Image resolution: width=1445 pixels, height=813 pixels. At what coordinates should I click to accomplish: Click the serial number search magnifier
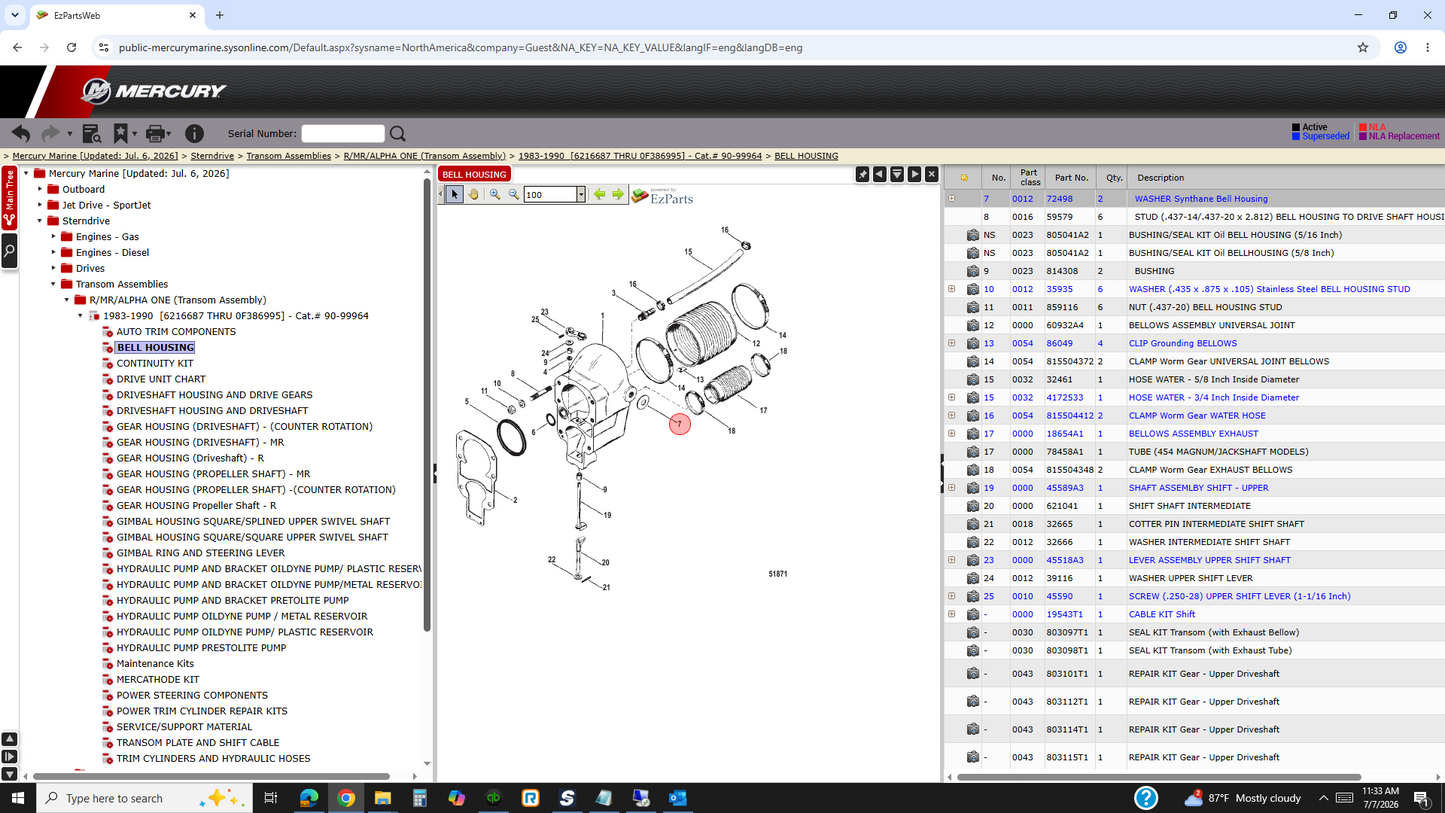tap(398, 133)
